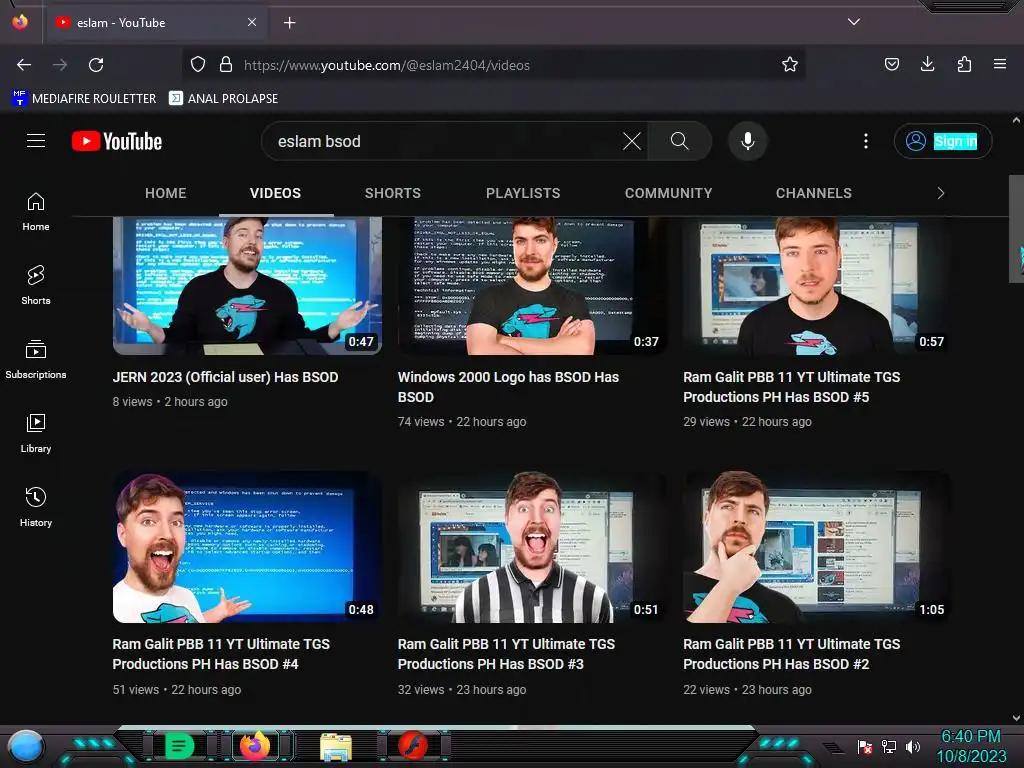This screenshot has height=768, width=1024.
Task: Open title Ram Galit Has BSOD #2
Action: click(x=792, y=654)
